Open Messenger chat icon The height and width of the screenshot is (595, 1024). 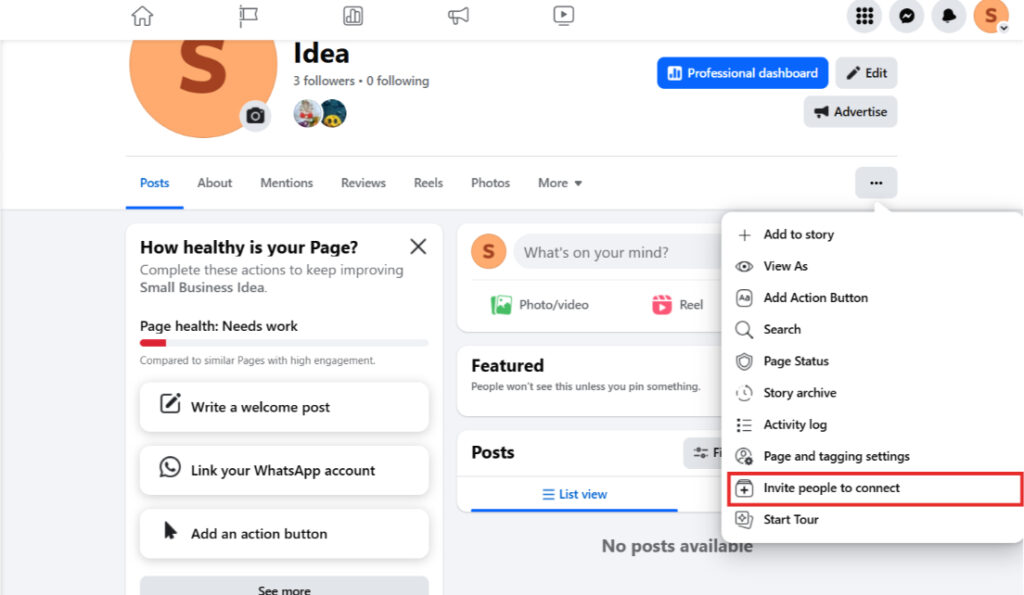point(906,16)
